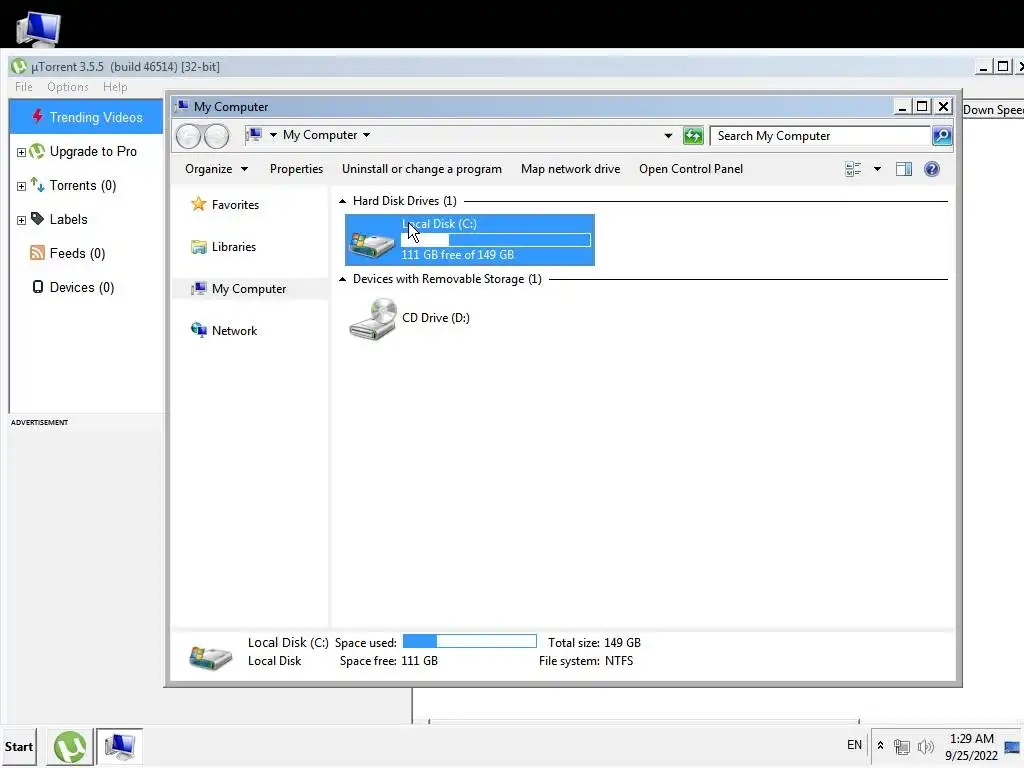This screenshot has width=1024, height=768.
Task: Click the Show desktop icon at taskbar end
Action: [x=1013, y=746]
